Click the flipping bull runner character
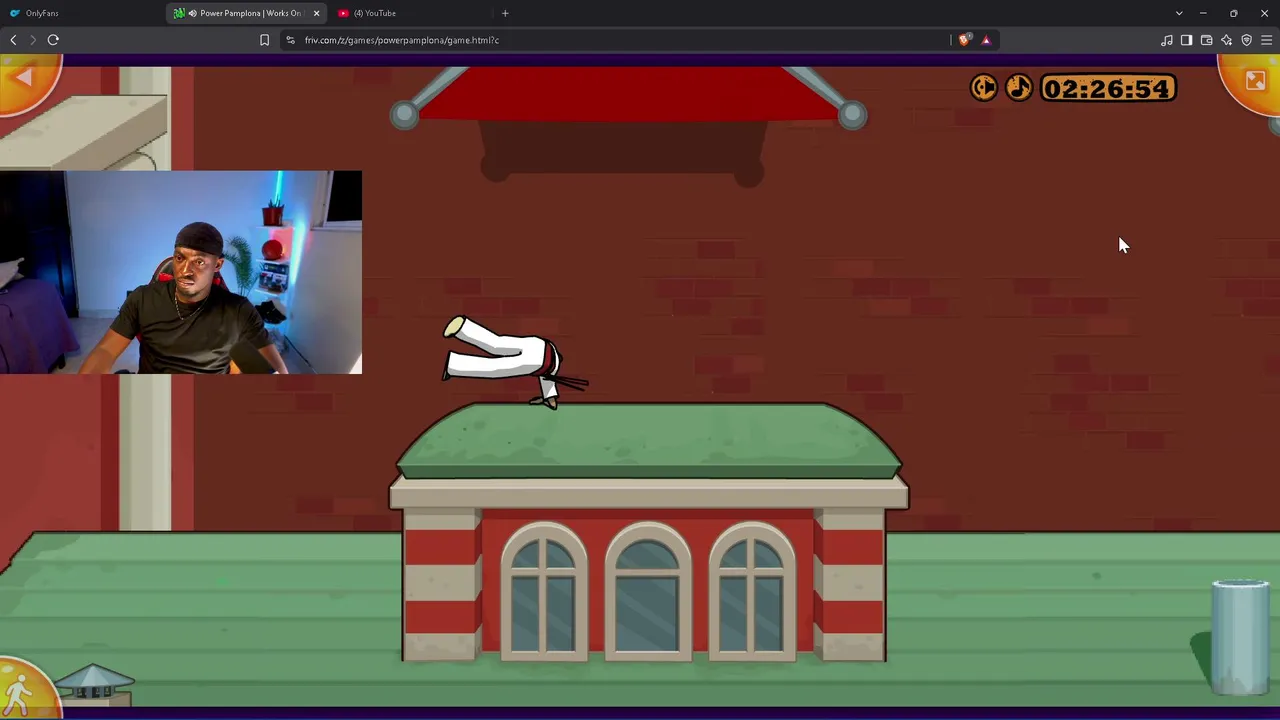 click(x=515, y=361)
